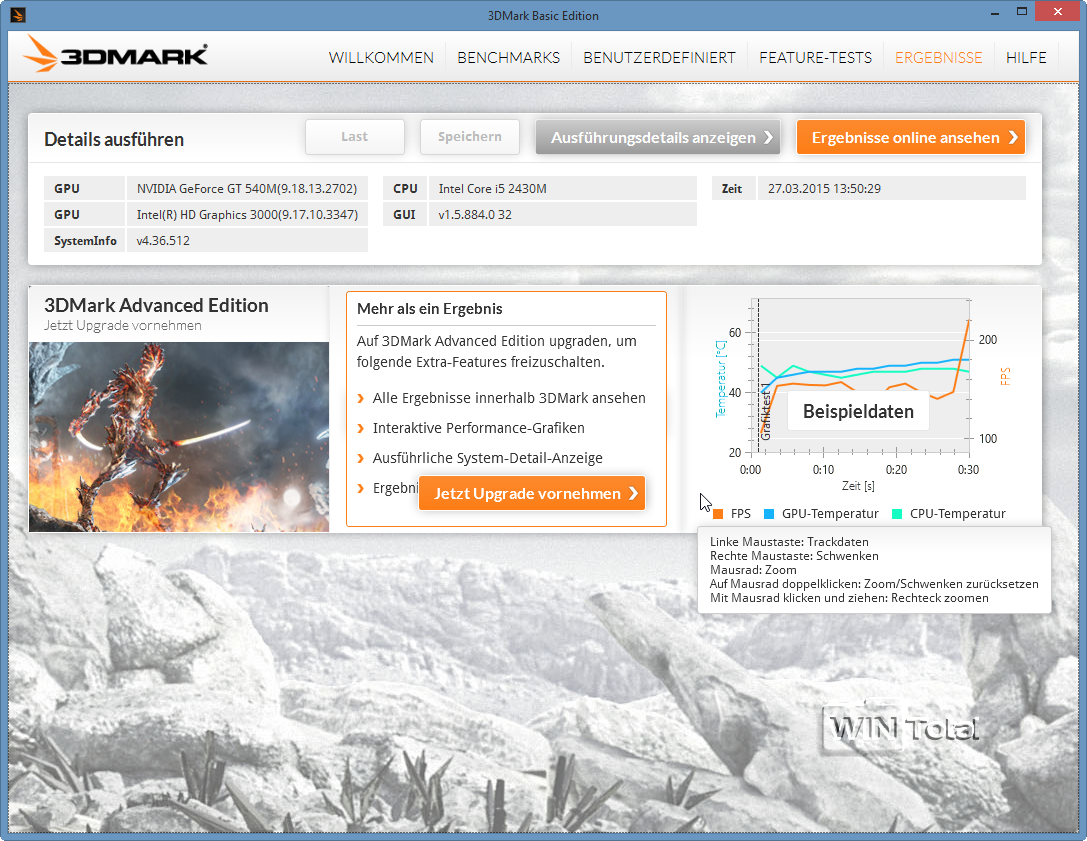Maximize the 3DMark window
This screenshot has width=1087, height=841.
click(x=1022, y=12)
